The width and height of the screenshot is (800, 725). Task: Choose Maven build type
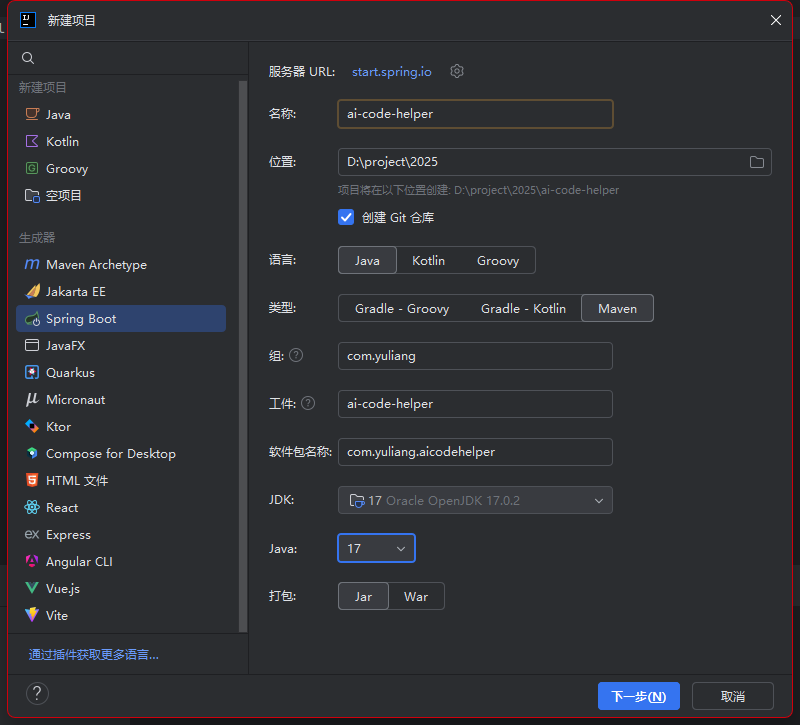tap(617, 309)
